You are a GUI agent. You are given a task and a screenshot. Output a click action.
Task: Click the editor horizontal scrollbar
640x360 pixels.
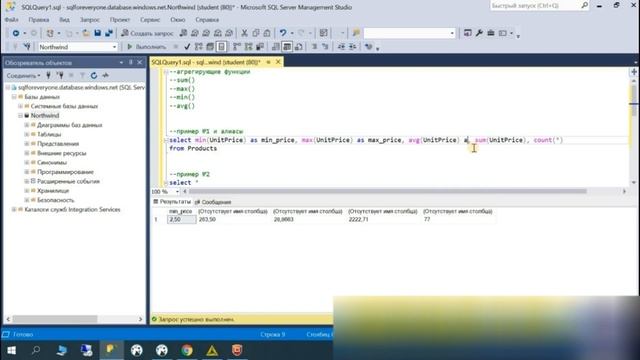388,191
